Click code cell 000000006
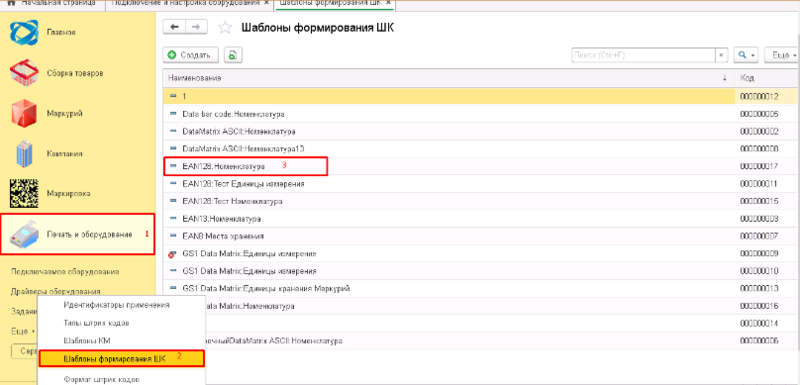The width and height of the screenshot is (800, 385). (759, 341)
